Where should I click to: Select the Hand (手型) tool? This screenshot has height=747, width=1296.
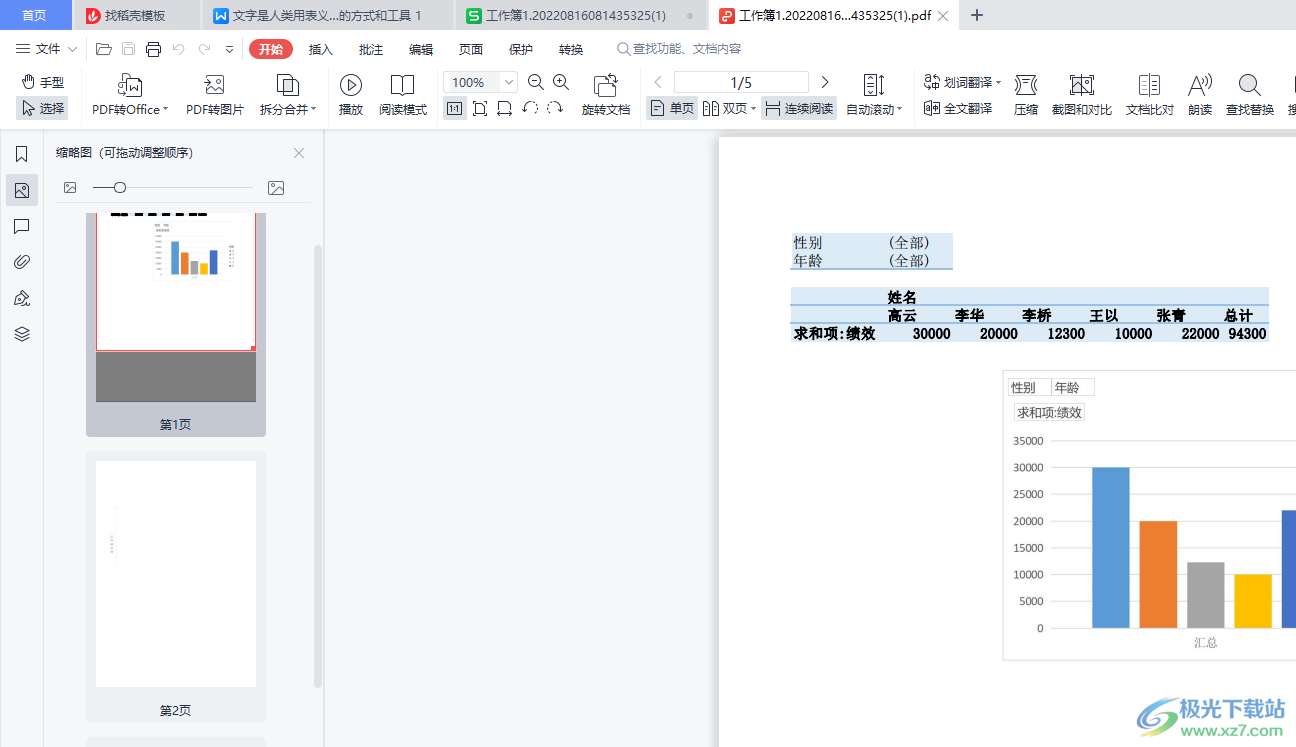pos(42,82)
